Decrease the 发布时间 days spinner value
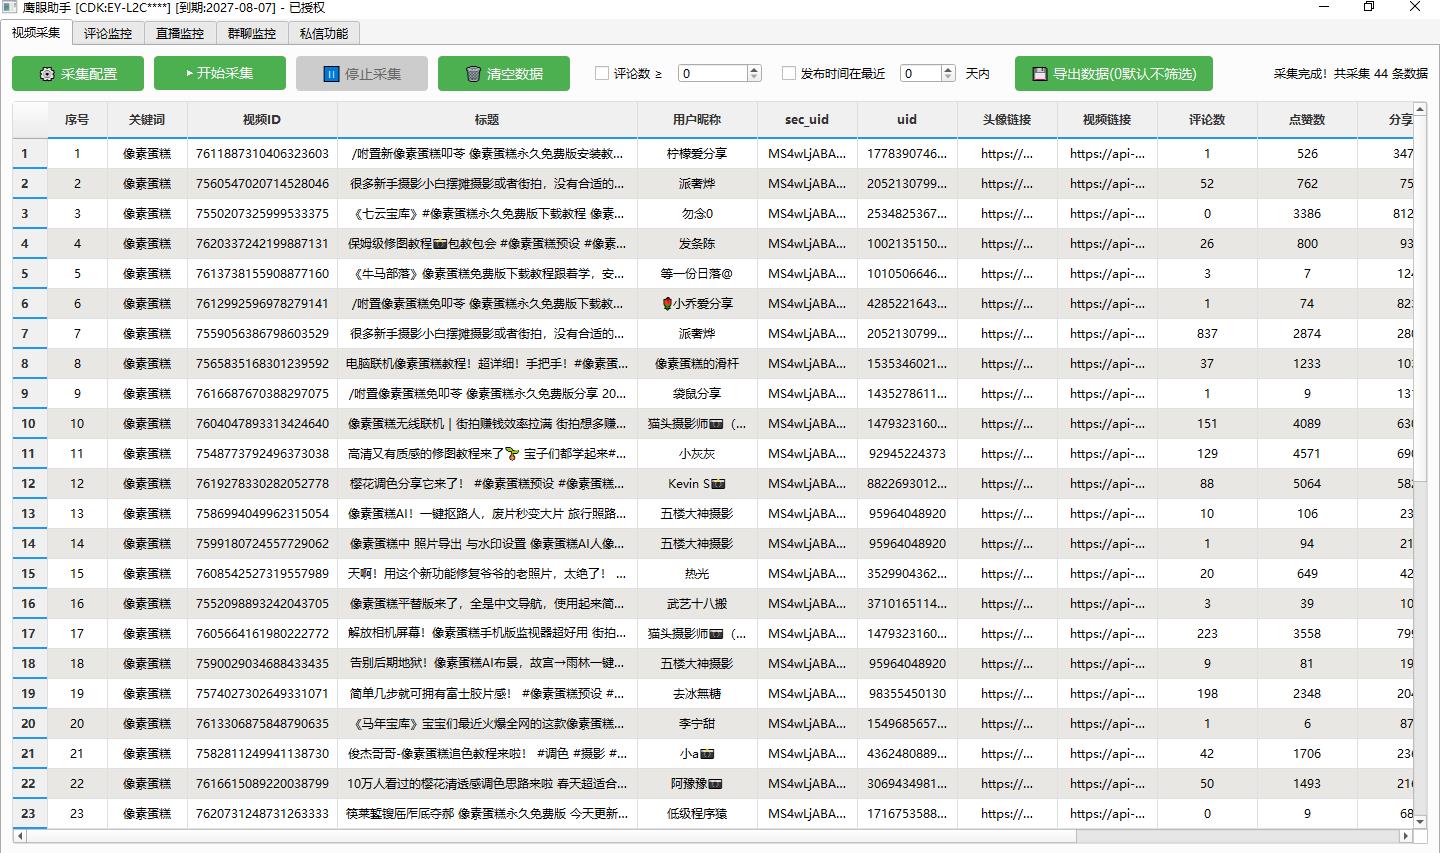Image resolution: width=1440 pixels, height=853 pixels. pyautogui.click(x=948, y=78)
